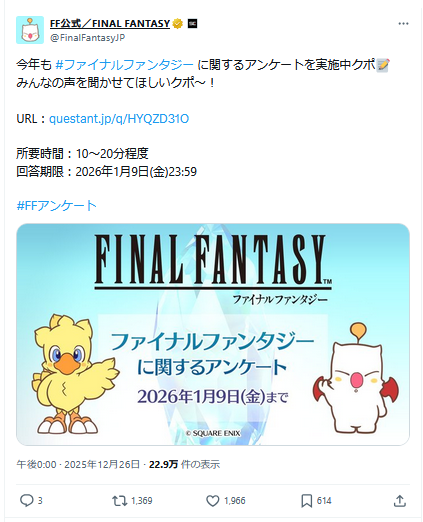Click the gold verified badge

[x=178, y=24]
